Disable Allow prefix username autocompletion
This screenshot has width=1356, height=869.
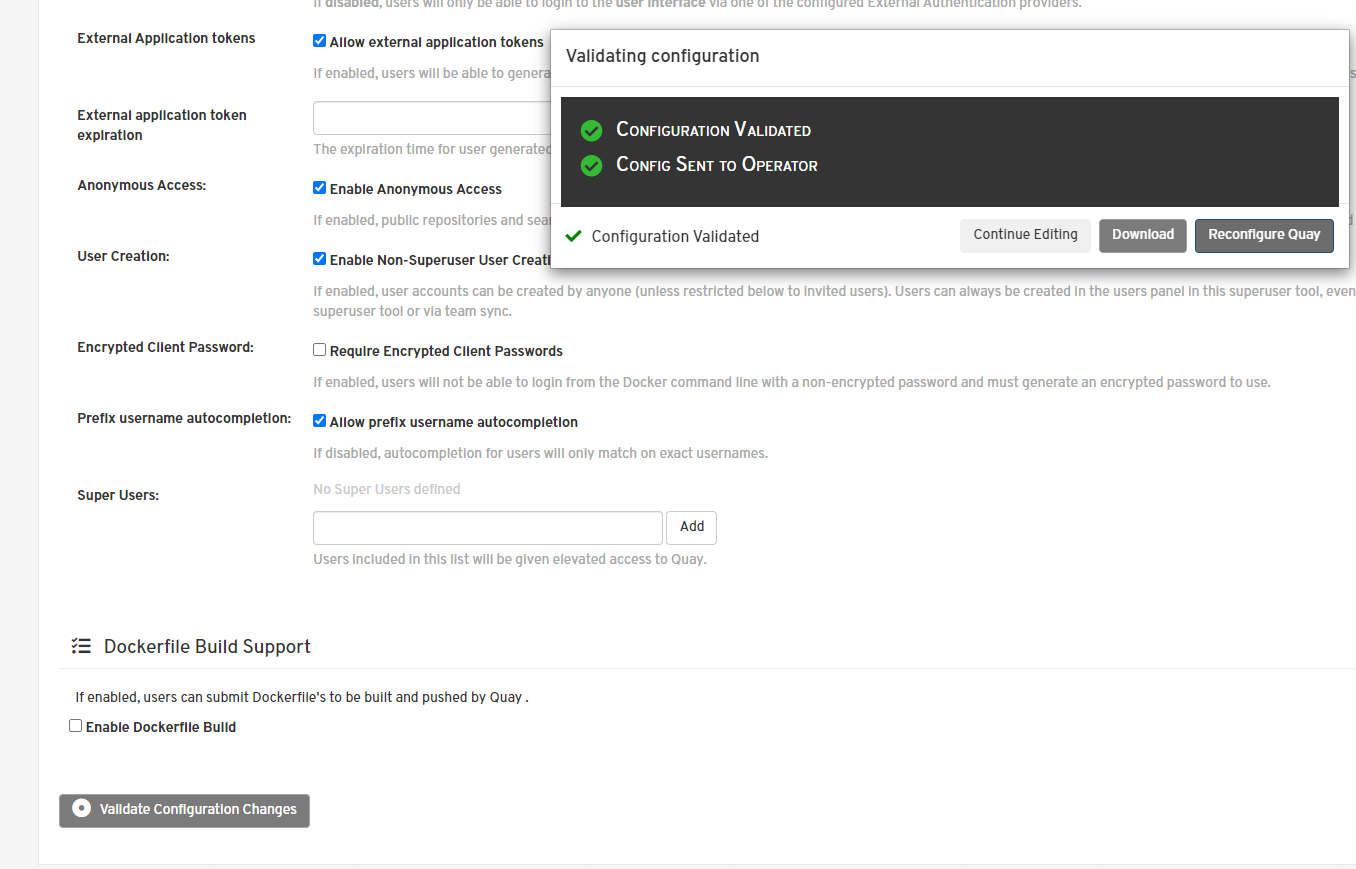pos(319,421)
